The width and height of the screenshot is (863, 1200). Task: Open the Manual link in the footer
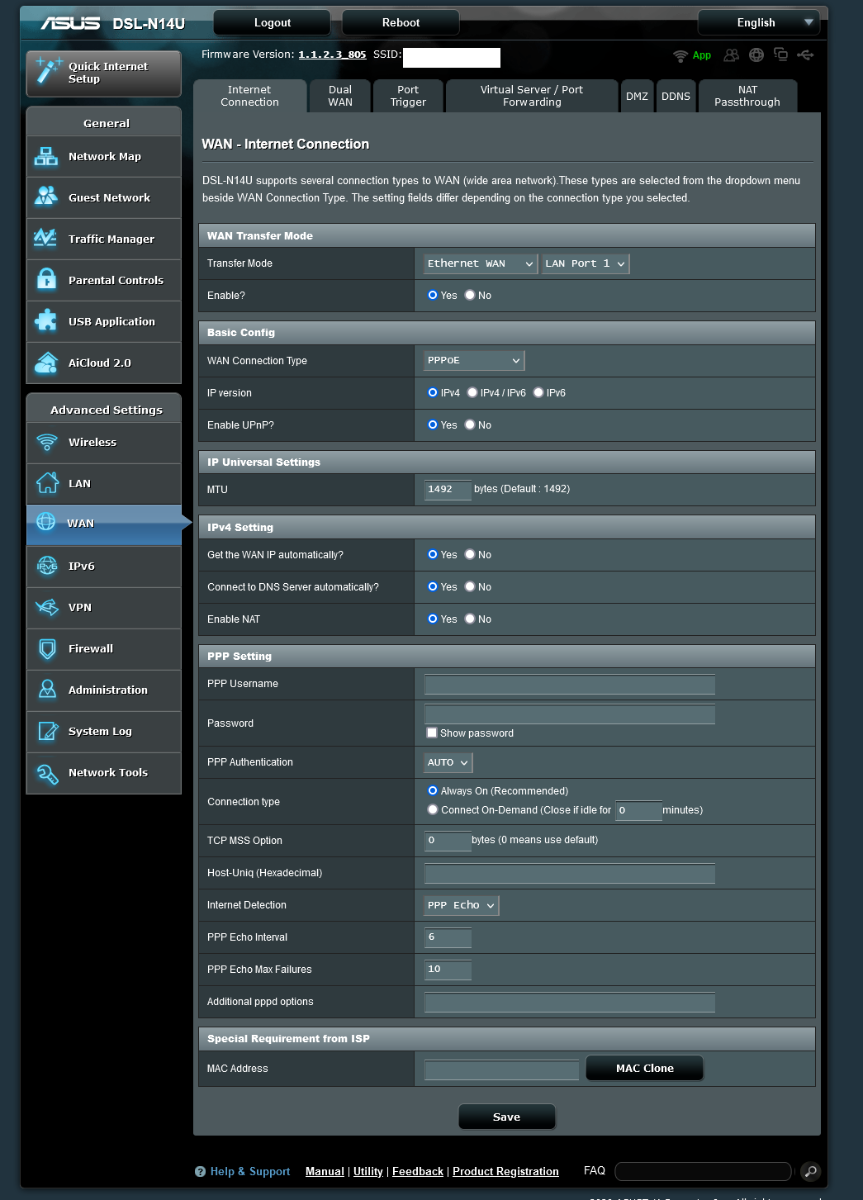click(325, 1171)
